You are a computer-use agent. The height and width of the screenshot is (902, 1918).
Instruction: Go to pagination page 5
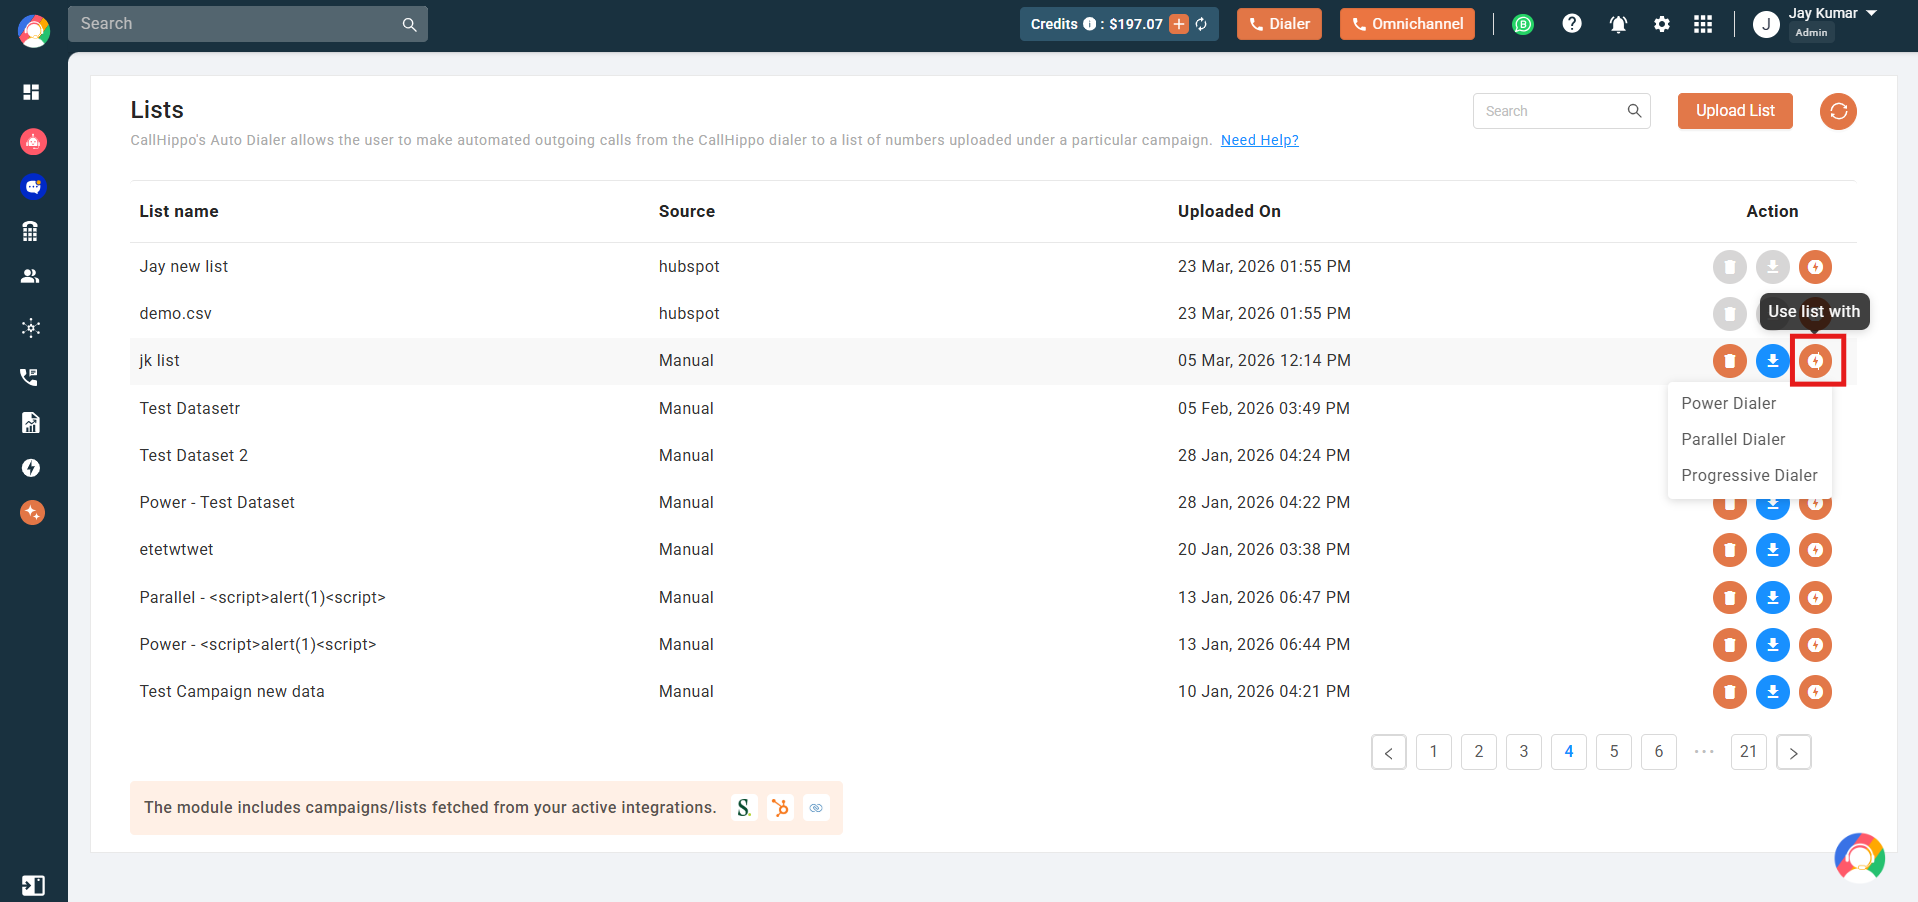click(x=1614, y=752)
